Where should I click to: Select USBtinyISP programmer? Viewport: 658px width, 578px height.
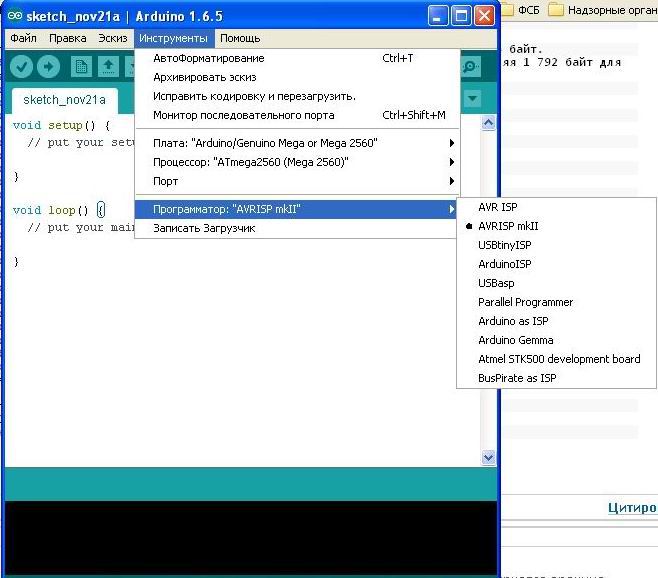point(556,245)
